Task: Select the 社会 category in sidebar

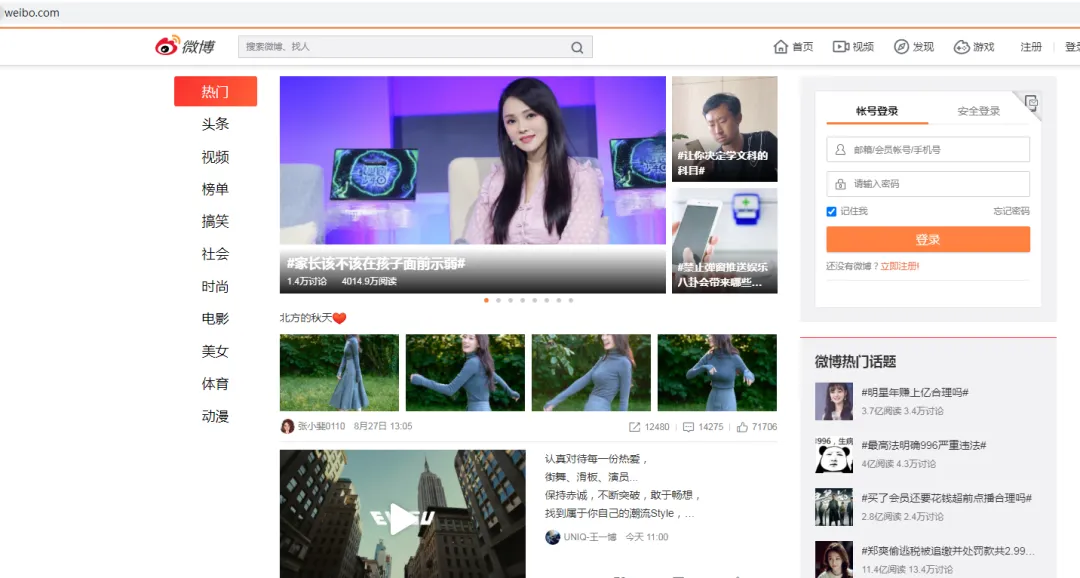Action: [x=216, y=254]
